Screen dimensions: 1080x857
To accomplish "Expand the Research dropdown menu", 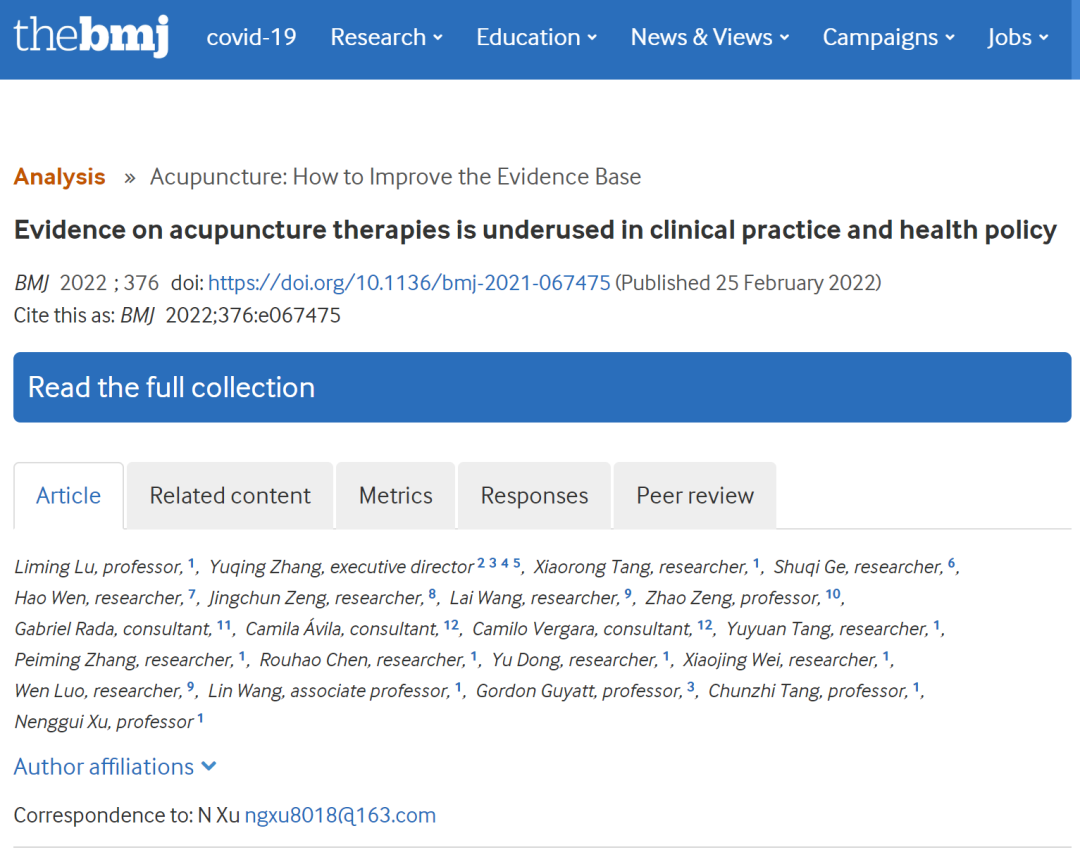I will coord(386,37).
